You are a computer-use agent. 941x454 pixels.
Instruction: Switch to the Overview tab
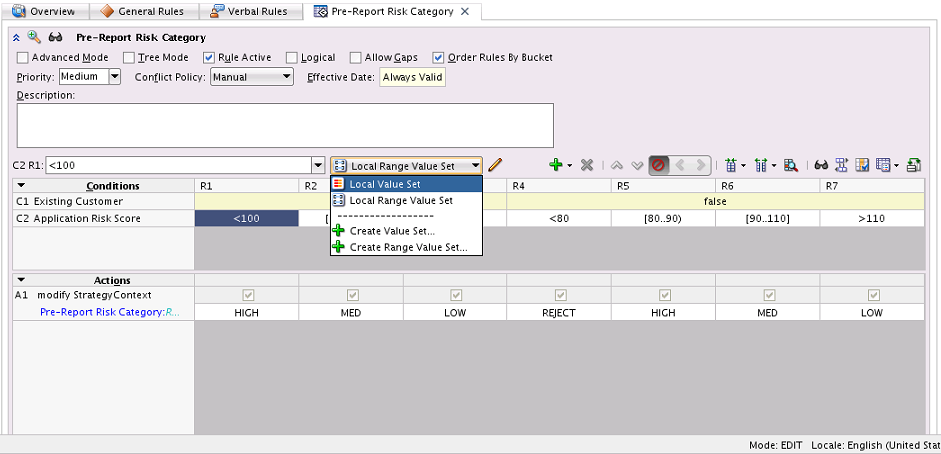point(45,11)
